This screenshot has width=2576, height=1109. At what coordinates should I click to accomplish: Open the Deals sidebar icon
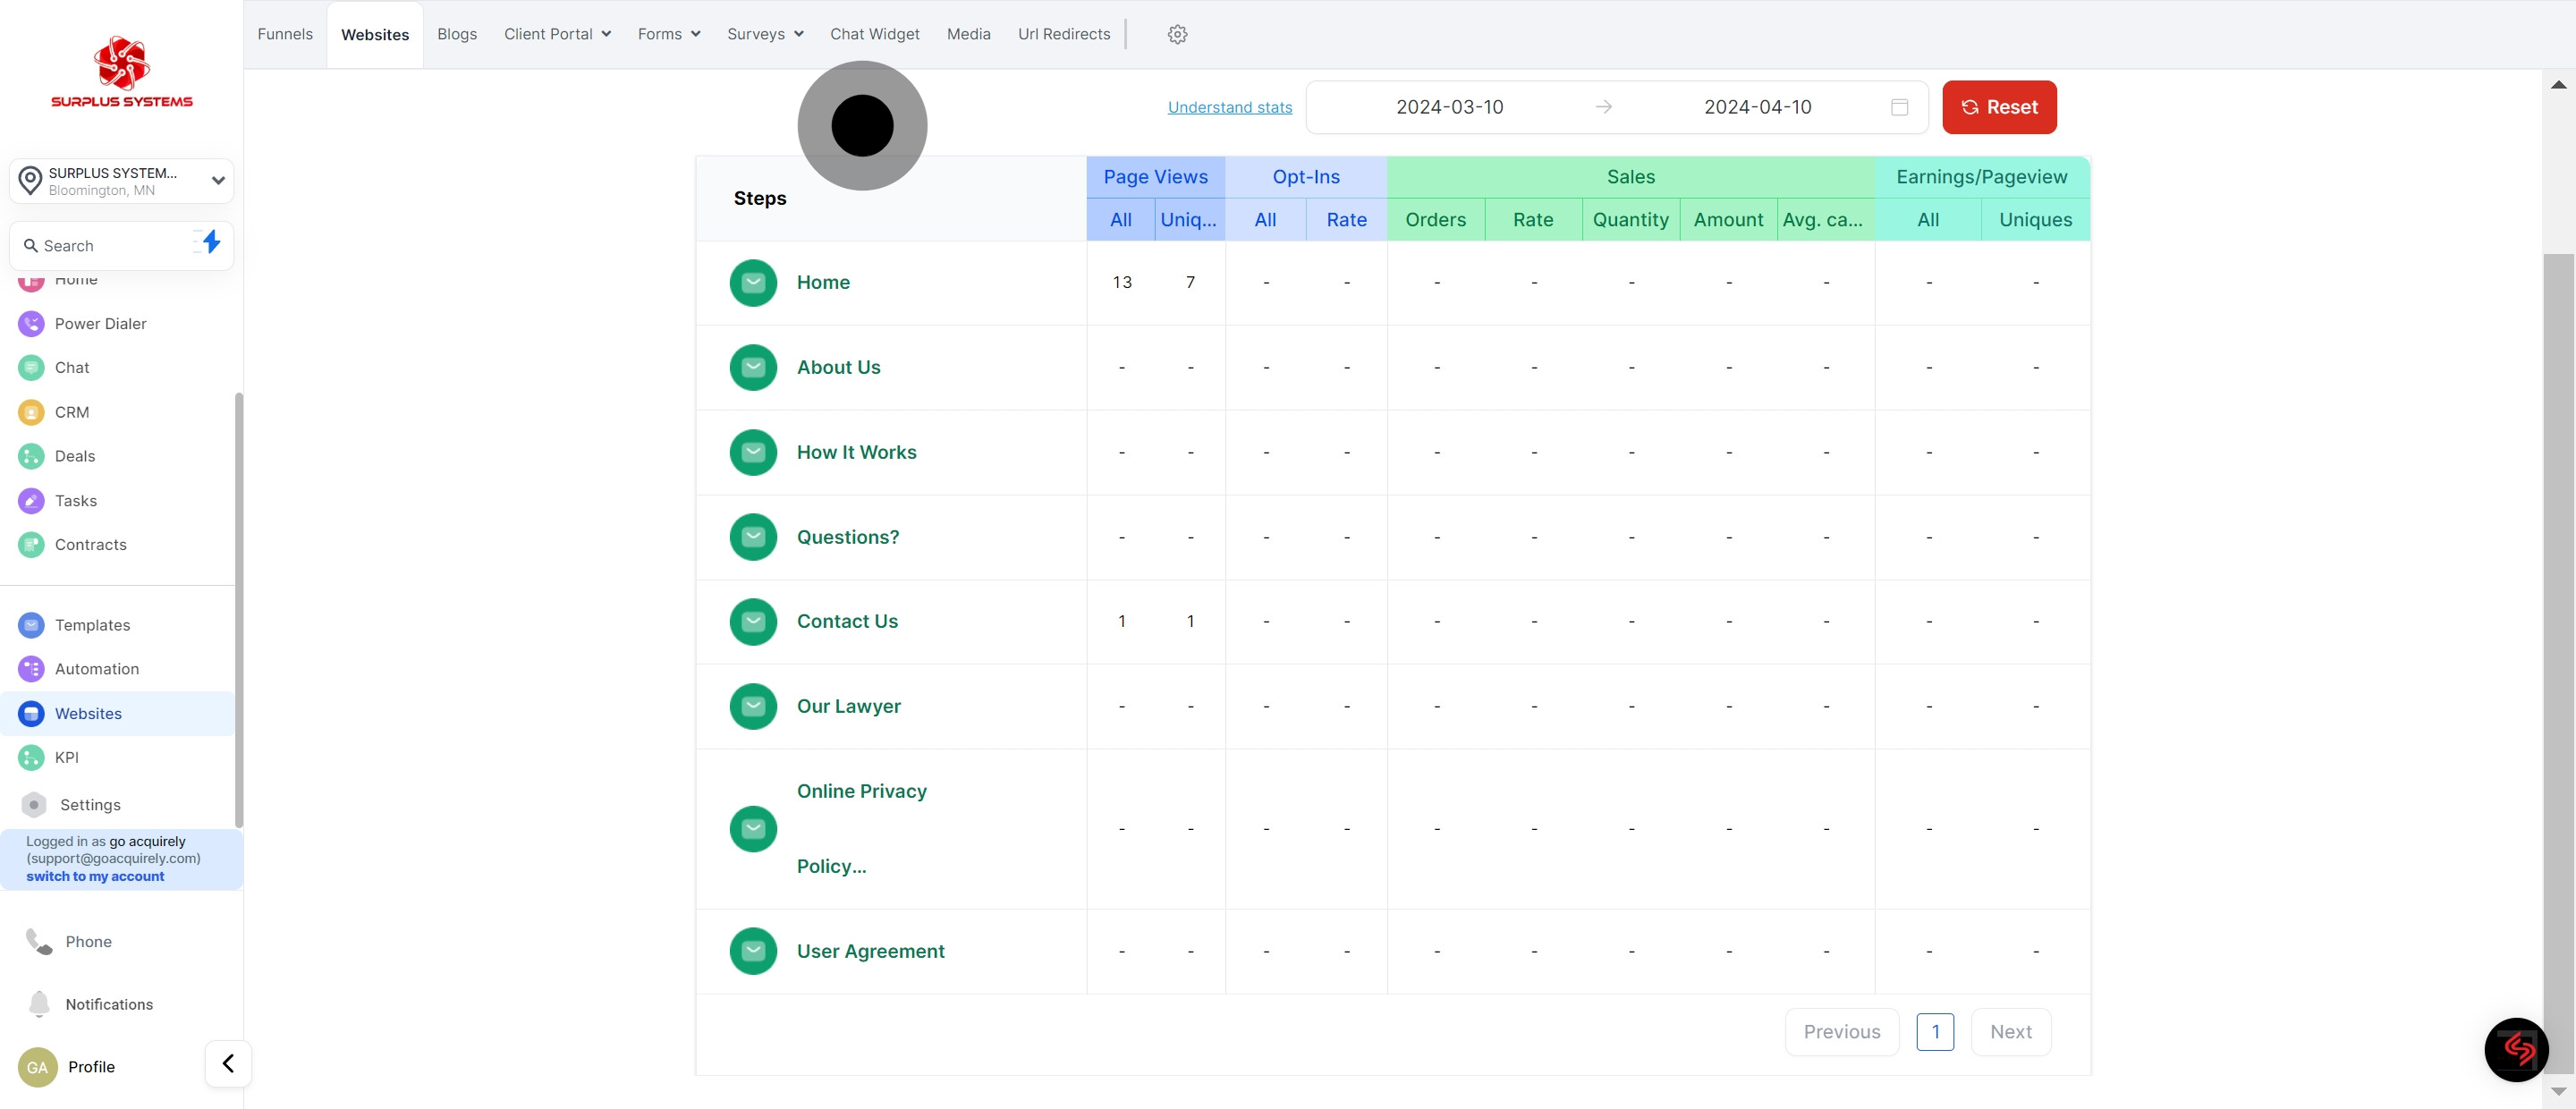click(x=31, y=456)
